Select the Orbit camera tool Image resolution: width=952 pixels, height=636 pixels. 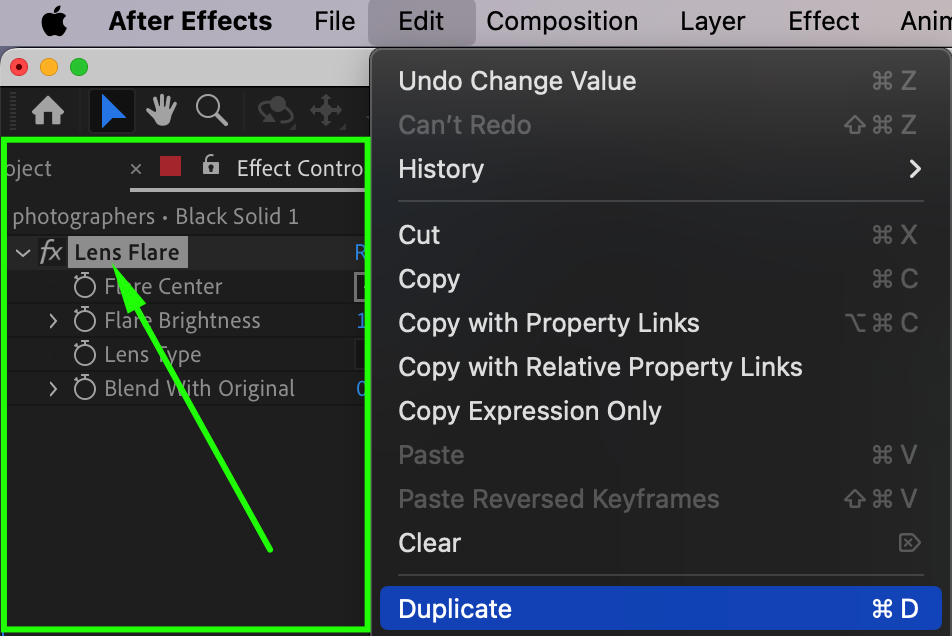tap(274, 111)
